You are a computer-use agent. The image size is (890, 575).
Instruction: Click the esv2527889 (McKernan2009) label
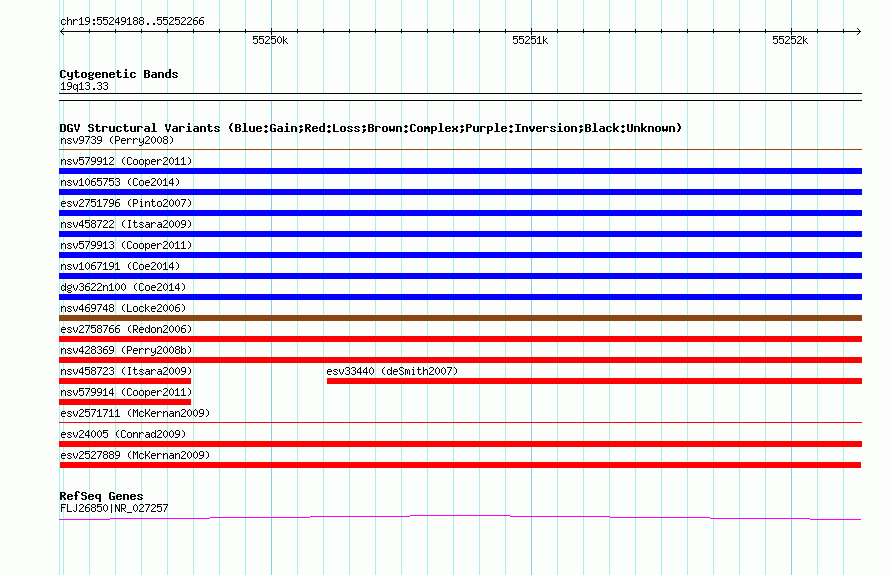point(135,455)
